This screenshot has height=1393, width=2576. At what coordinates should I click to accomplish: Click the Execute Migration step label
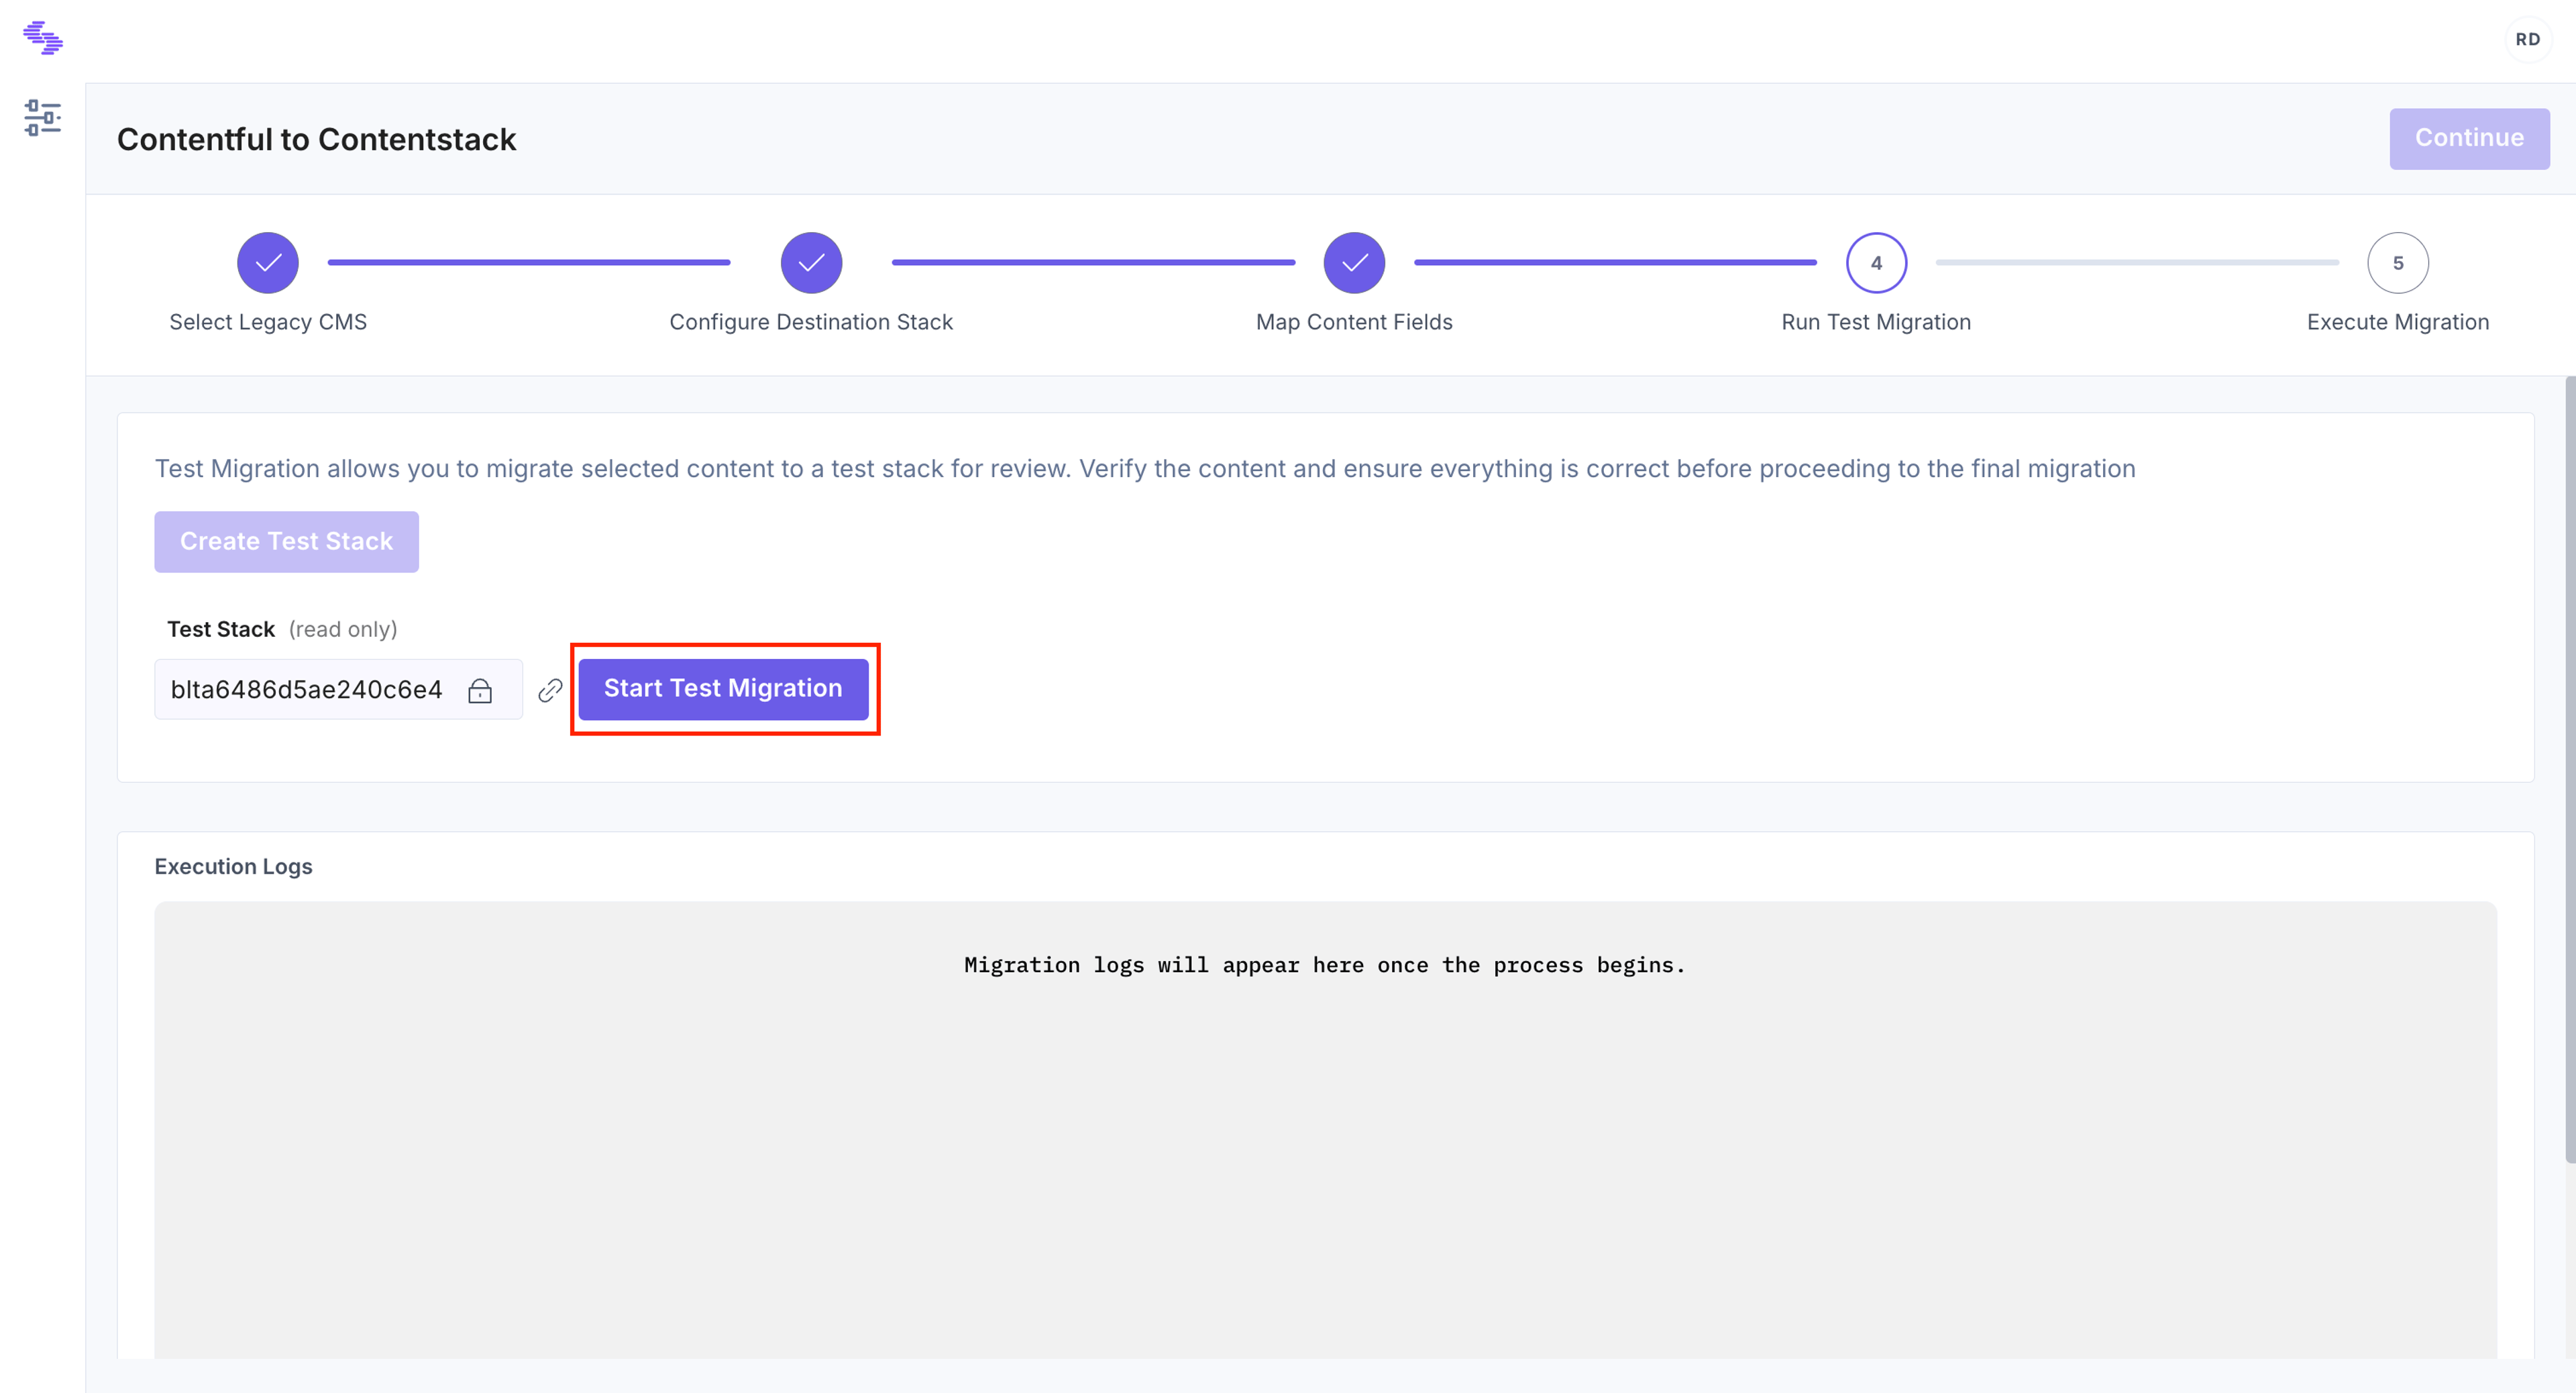[x=2398, y=322]
